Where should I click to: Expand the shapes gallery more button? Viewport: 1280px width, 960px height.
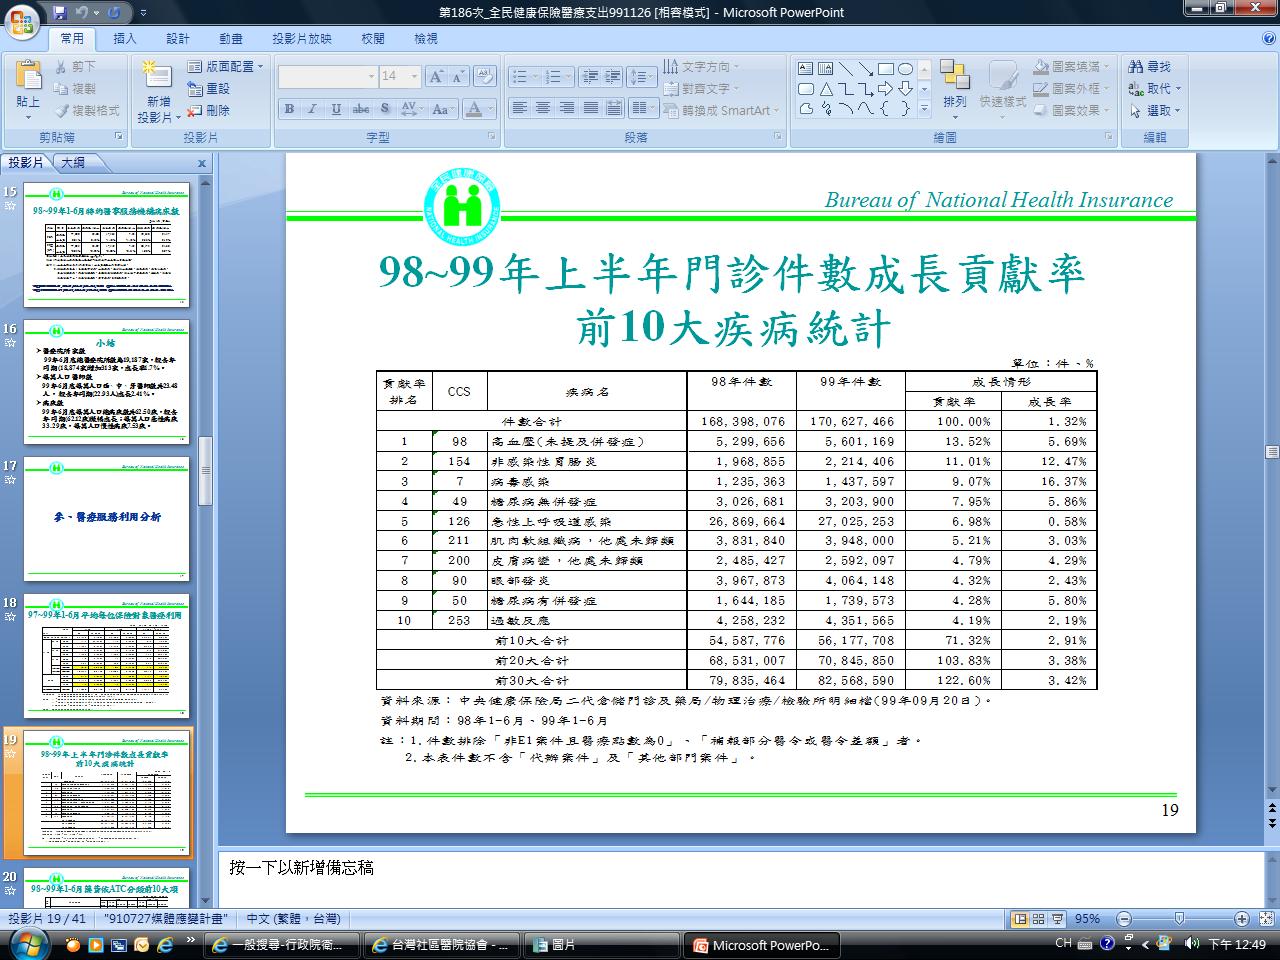point(924,108)
